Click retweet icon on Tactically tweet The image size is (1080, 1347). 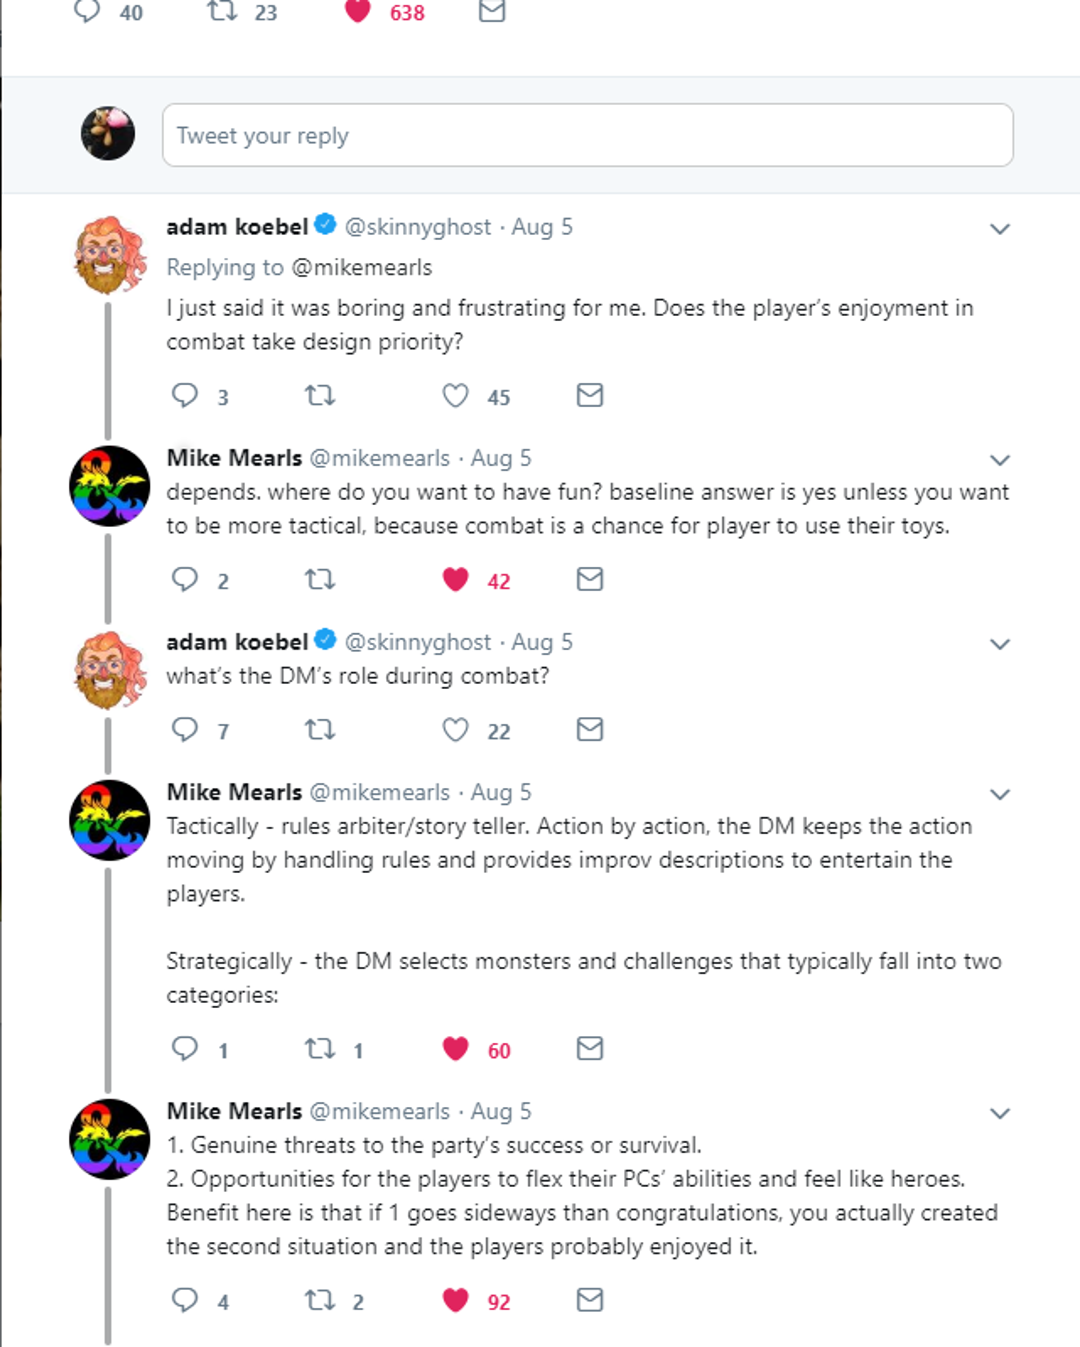click(320, 1049)
